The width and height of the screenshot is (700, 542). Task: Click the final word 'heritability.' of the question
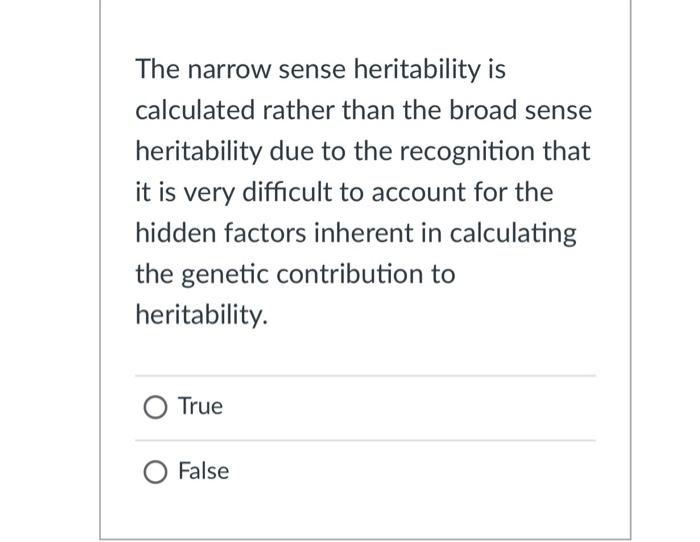tap(202, 315)
